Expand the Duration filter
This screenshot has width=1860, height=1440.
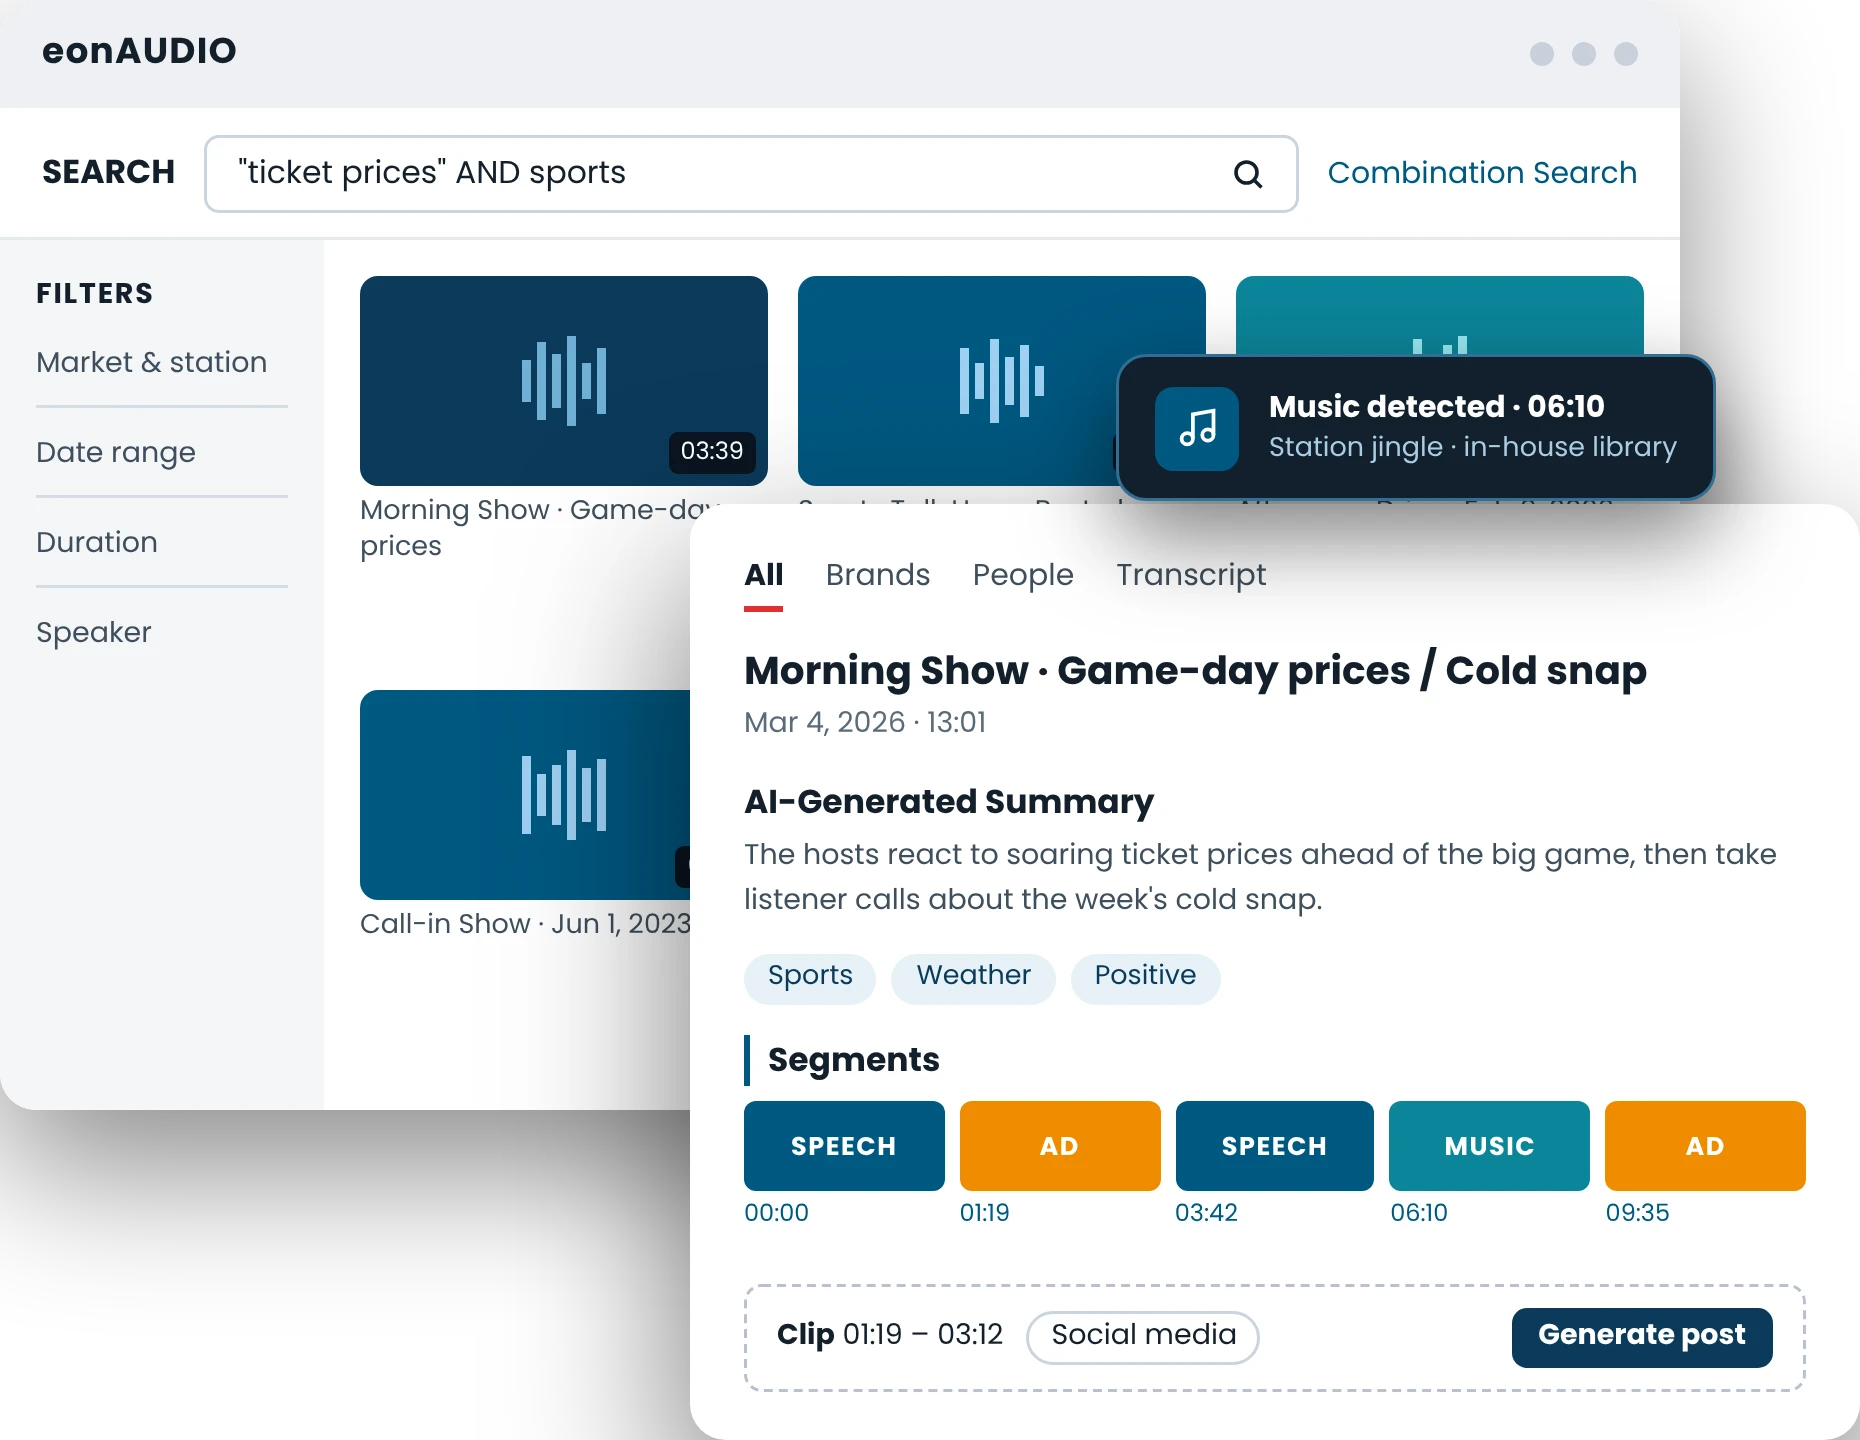coord(97,542)
